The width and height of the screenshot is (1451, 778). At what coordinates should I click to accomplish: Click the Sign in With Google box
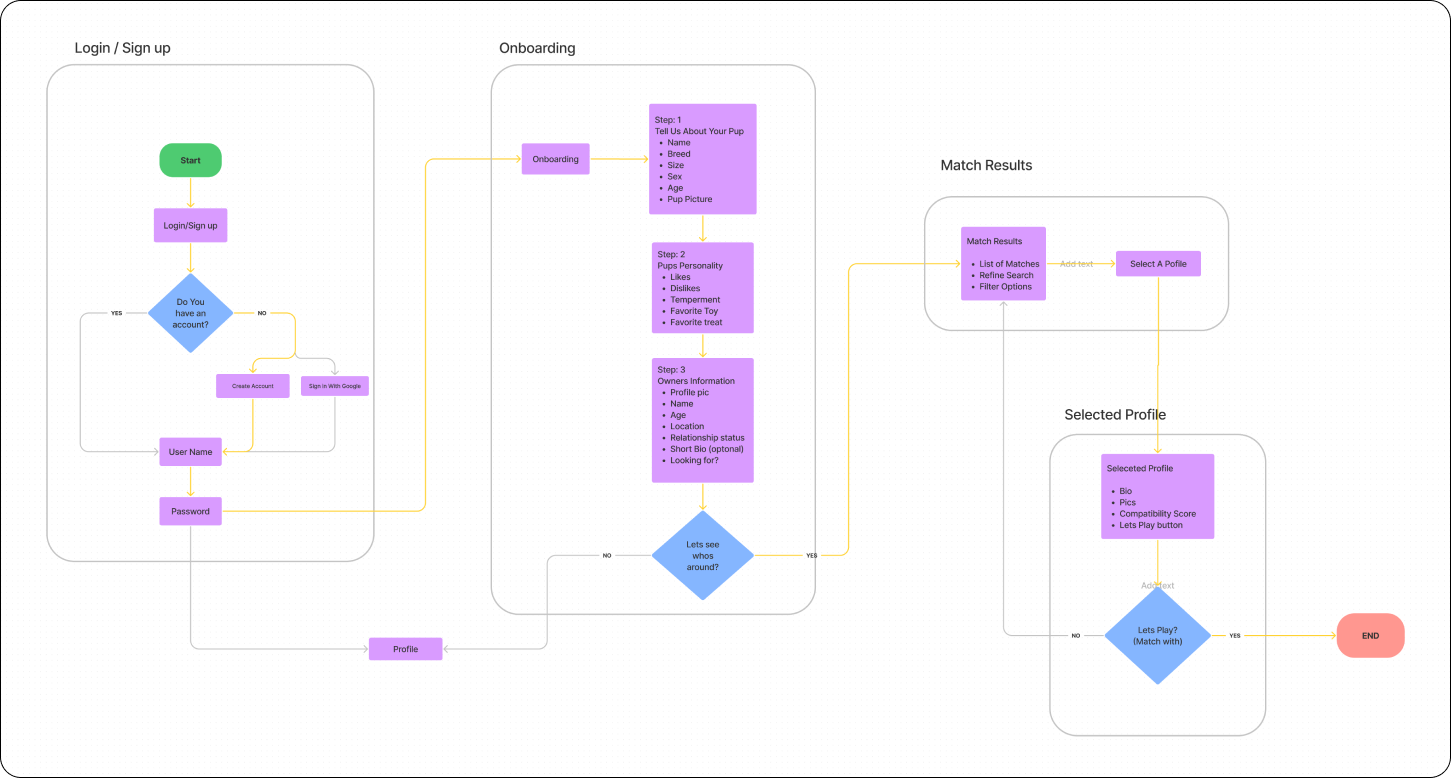click(x=335, y=385)
